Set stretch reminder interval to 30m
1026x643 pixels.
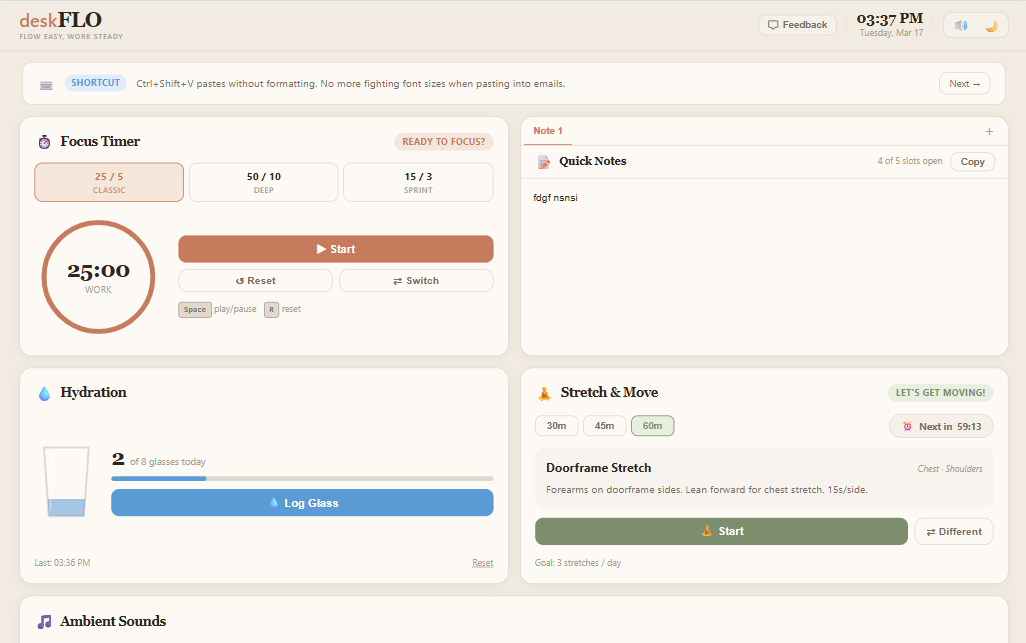tap(556, 425)
